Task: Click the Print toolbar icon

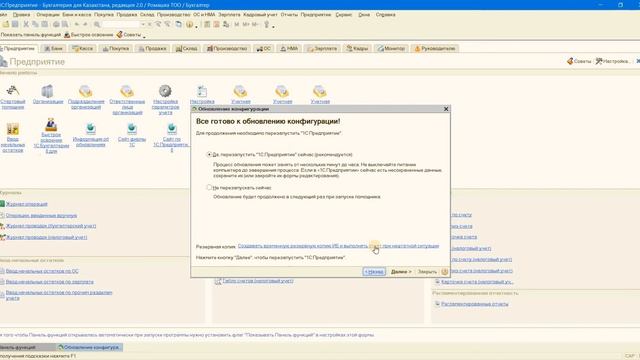Action: coord(56,24)
